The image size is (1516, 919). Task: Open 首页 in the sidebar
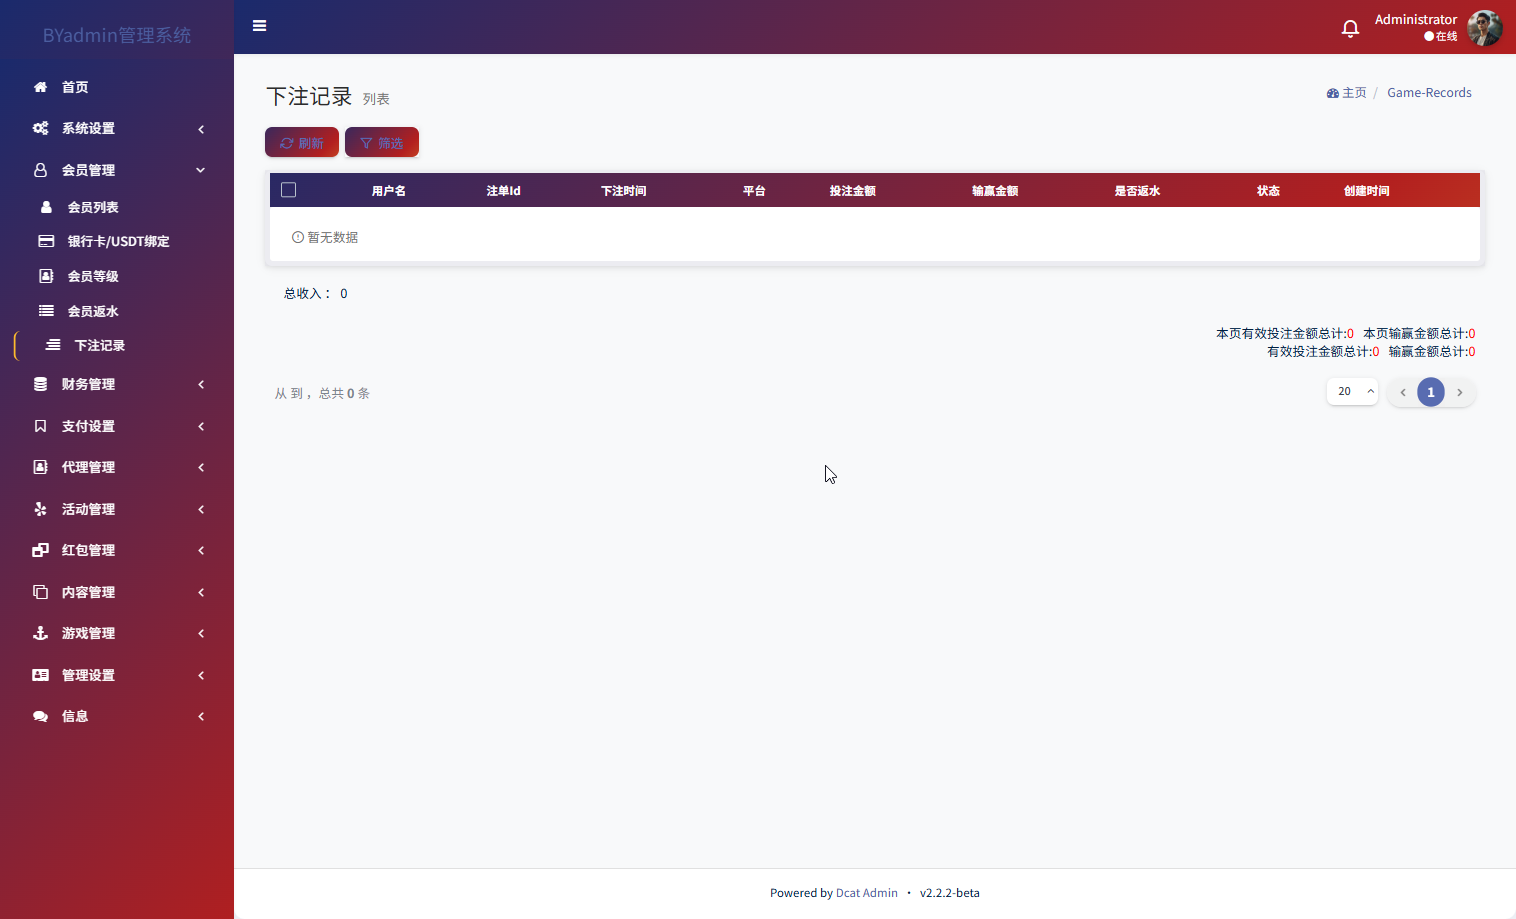pos(75,87)
